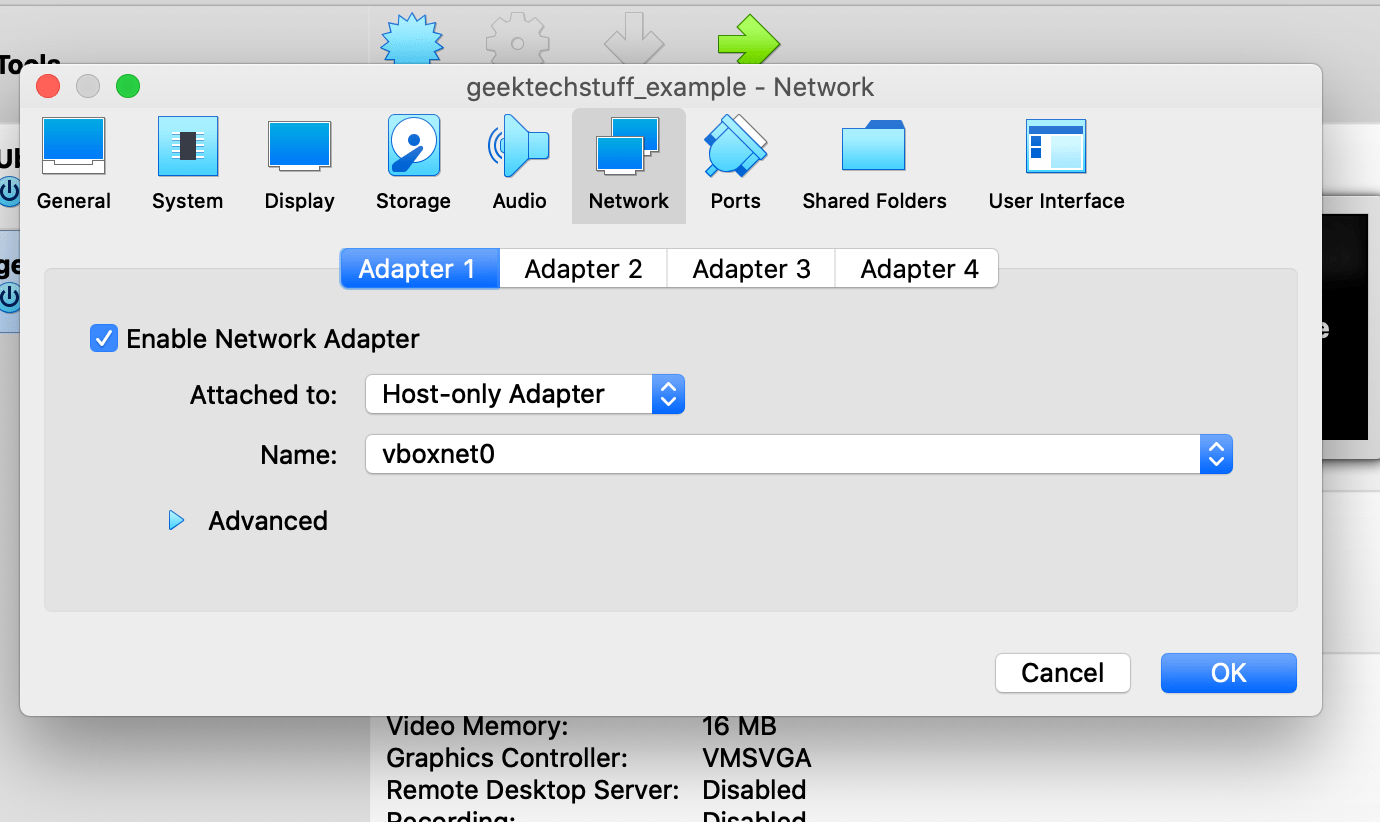Select the Adapter 4 tab
Image resolution: width=1380 pixels, height=822 pixels.
[x=916, y=268]
